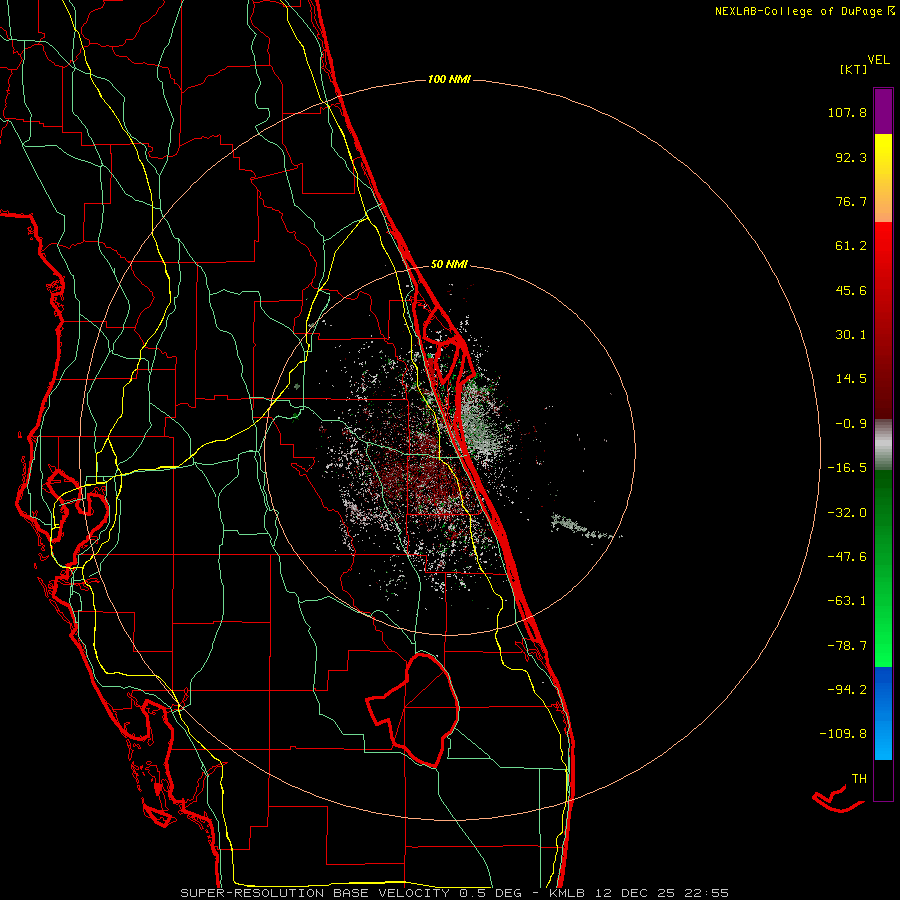Click the -78.7 velocity scale value

(x=847, y=646)
